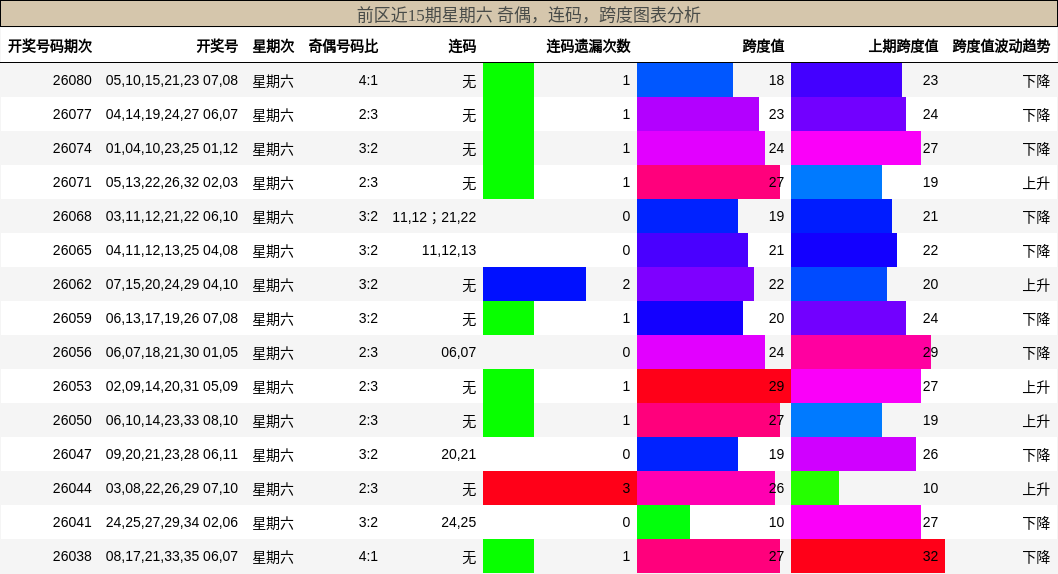
Task: Click the 上期跨度值 column header
Action: pos(903,46)
